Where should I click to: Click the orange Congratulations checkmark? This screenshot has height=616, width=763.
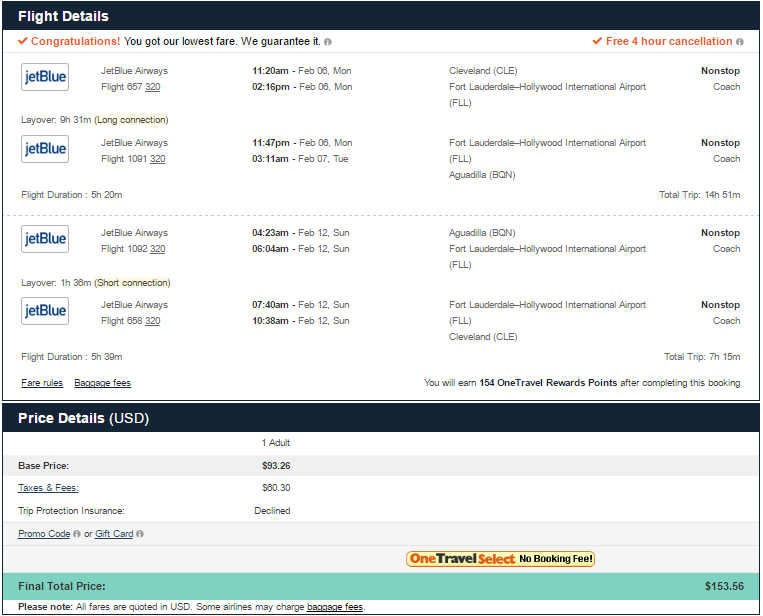(22, 41)
